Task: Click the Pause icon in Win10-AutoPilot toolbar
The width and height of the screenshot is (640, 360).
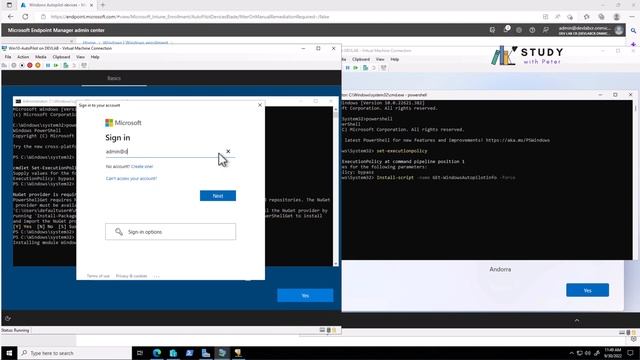Action: pos(48,65)
